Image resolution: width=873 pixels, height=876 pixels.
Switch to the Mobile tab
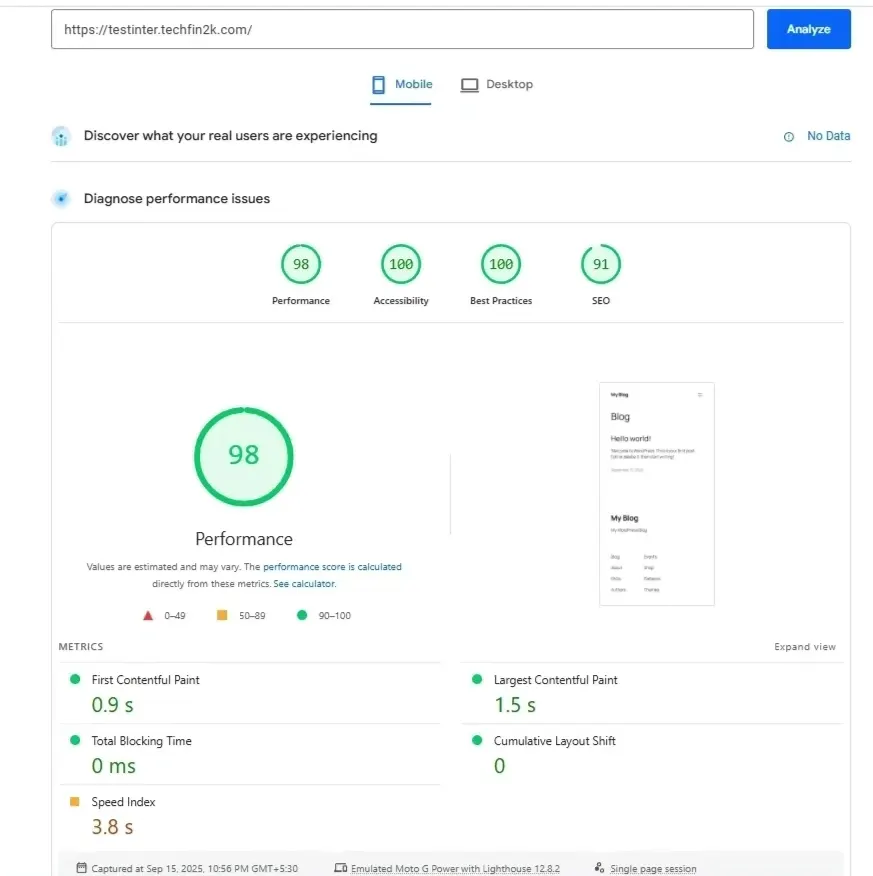click(401, 84)
